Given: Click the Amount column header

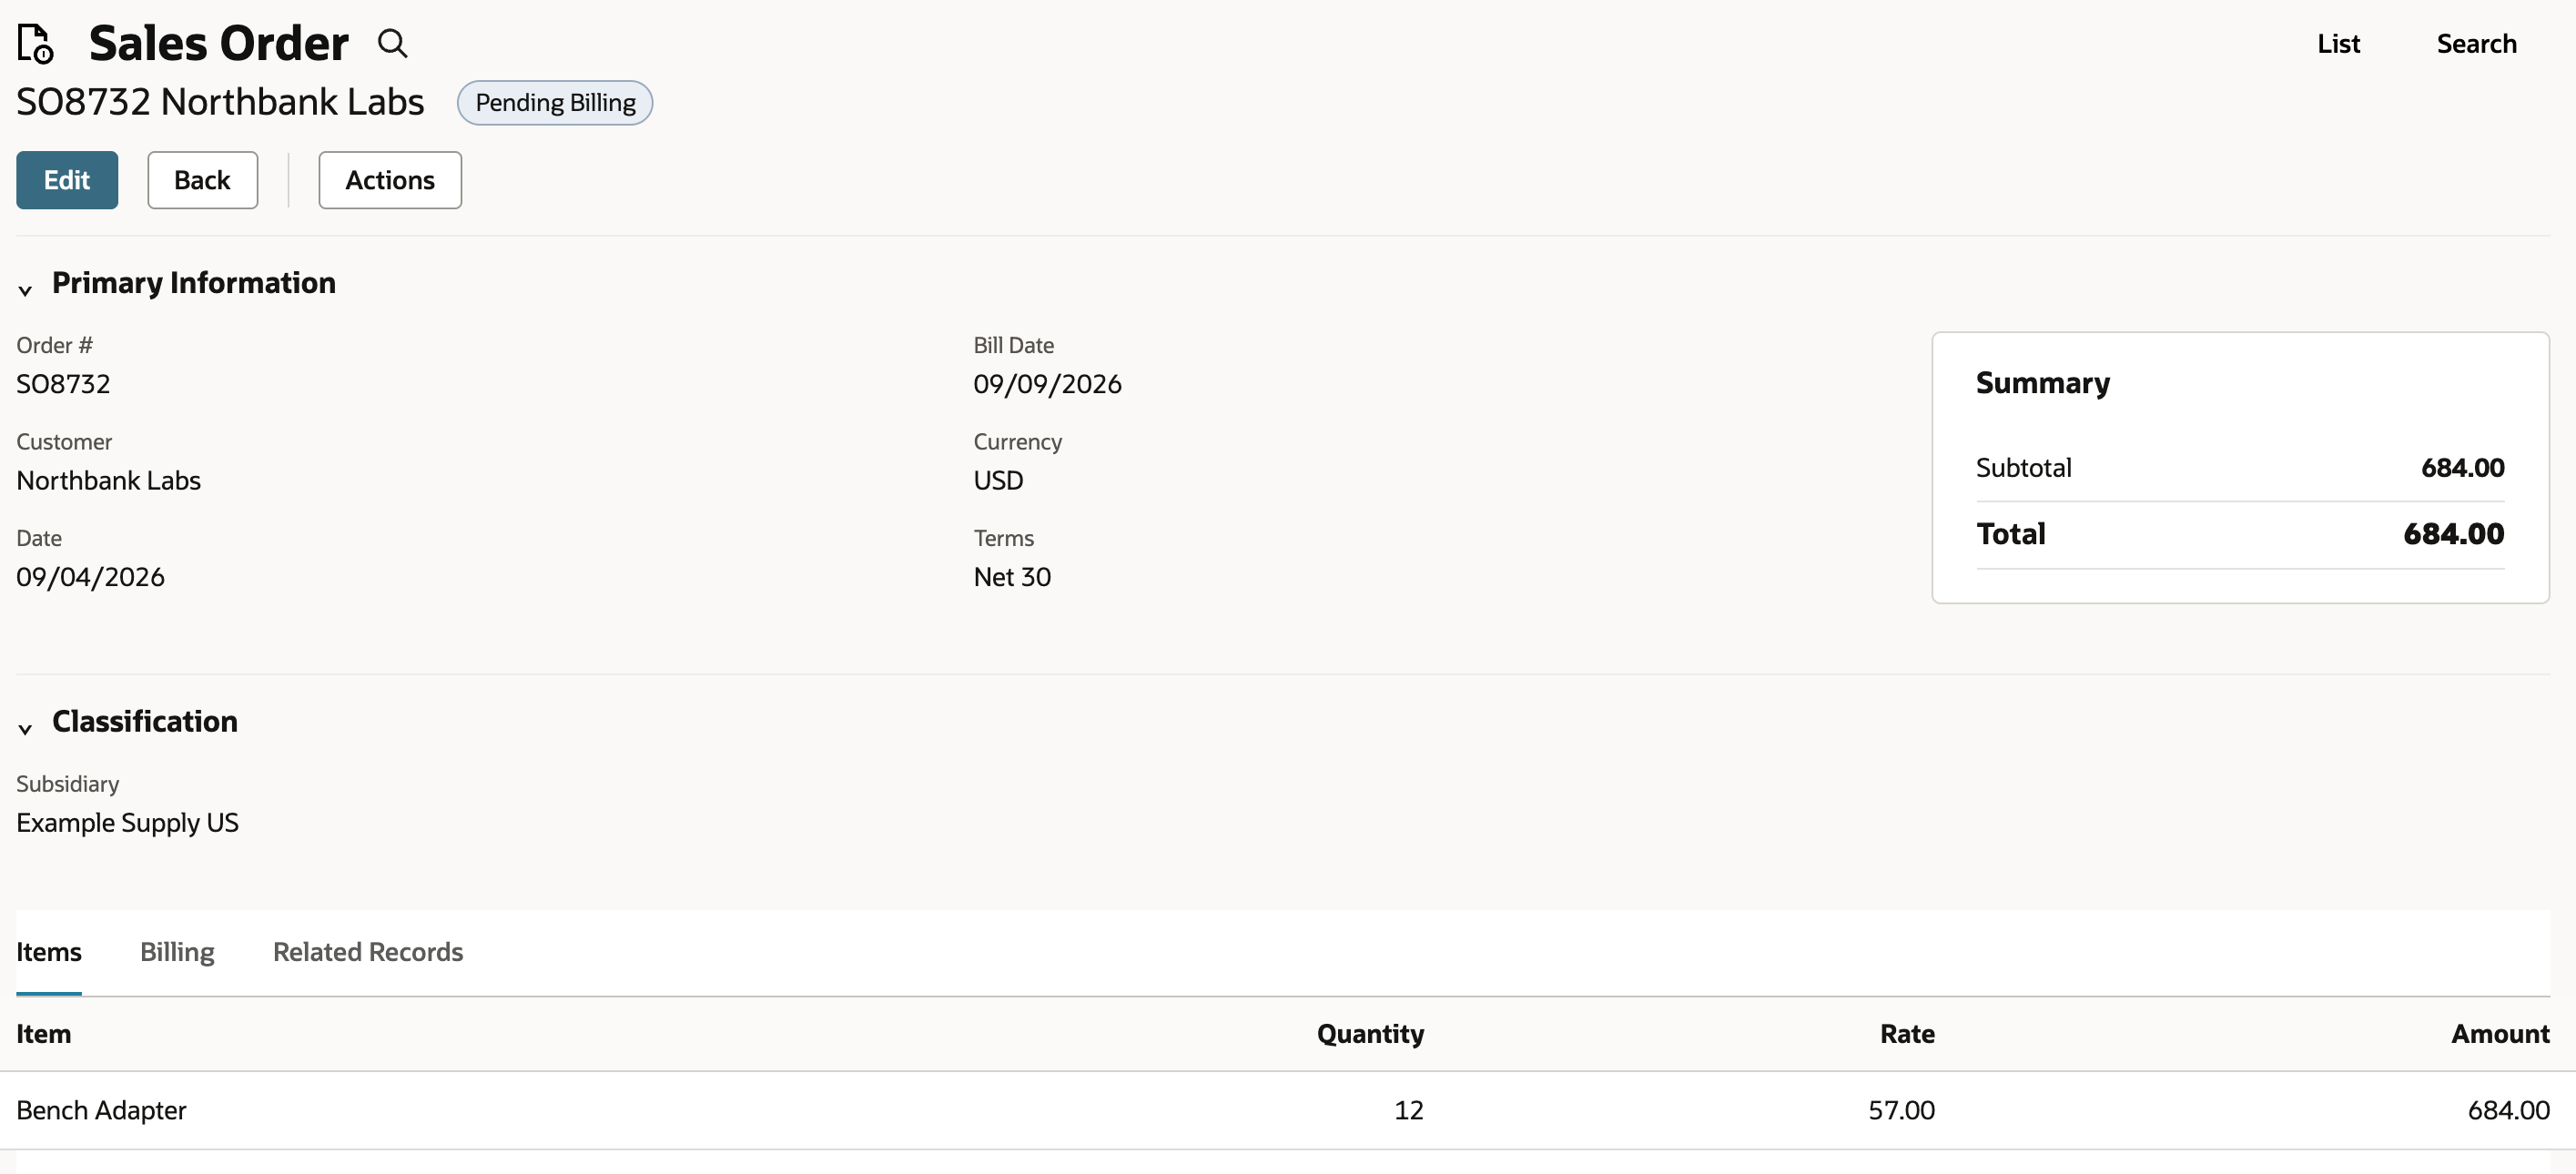Looking at the screenshot, I should [2500, 1033].
